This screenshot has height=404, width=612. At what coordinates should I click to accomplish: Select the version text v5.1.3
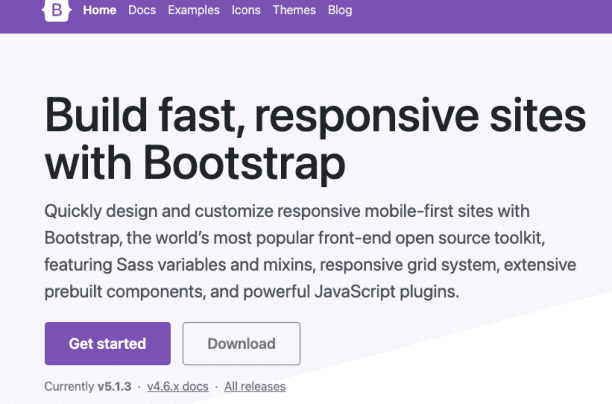tap(114, 386)
